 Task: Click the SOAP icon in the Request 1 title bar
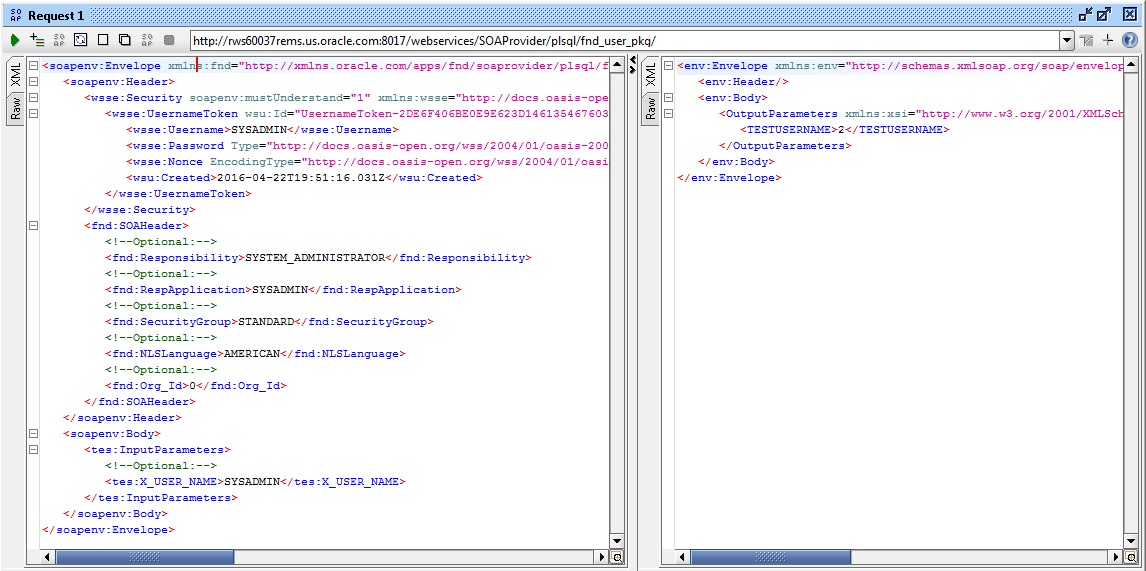point(17,15)
